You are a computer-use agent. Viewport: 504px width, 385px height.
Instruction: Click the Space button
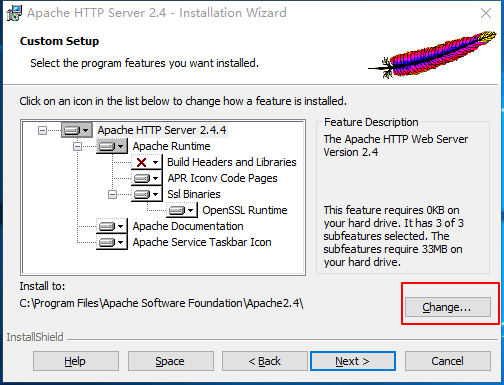tap(171, 361)
